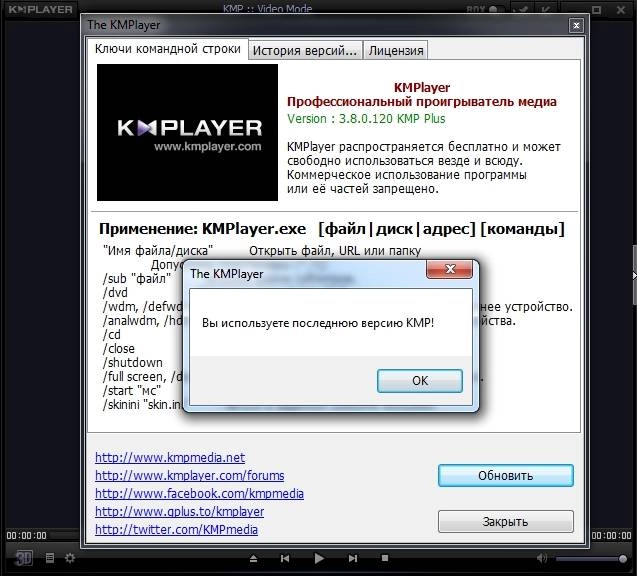The image size is (637, 576).
Task: Adjust the volume slider
Action: [592, 559]
